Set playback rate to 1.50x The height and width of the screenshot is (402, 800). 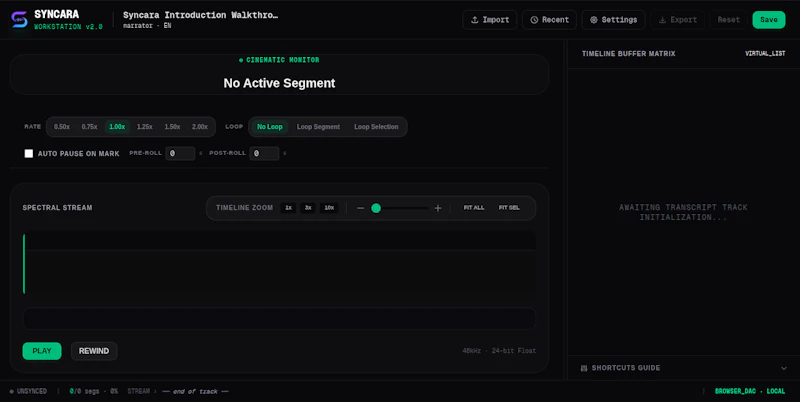[172, 127]
